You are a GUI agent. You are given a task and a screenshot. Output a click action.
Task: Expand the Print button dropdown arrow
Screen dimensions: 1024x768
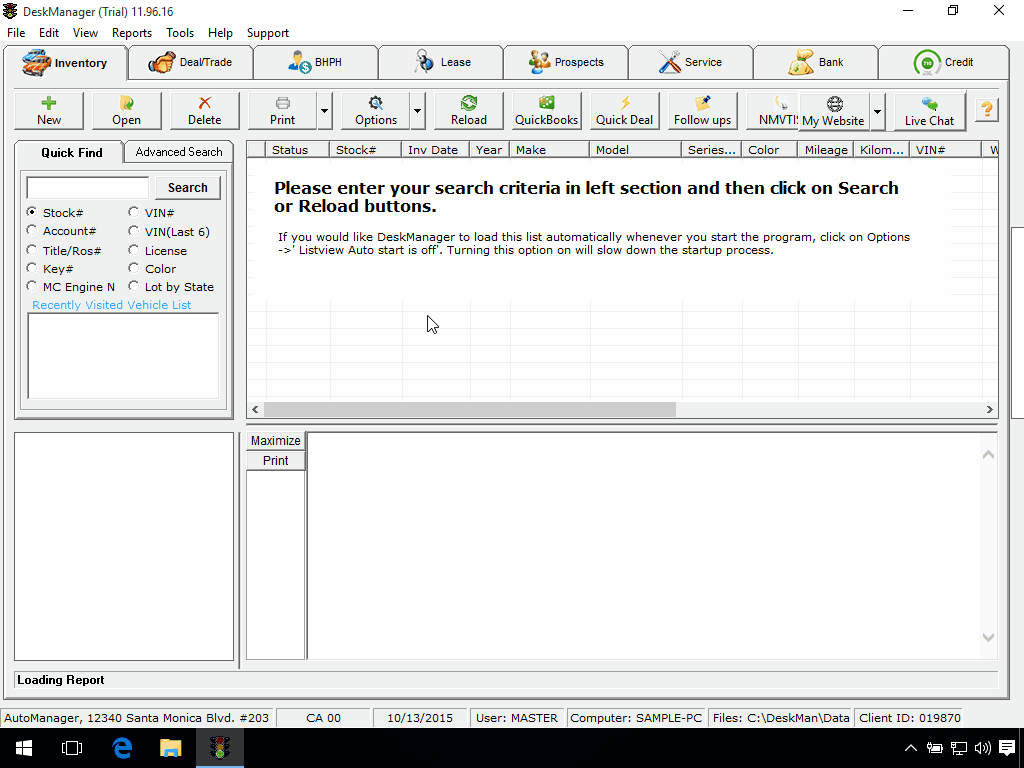pos(325,111)
